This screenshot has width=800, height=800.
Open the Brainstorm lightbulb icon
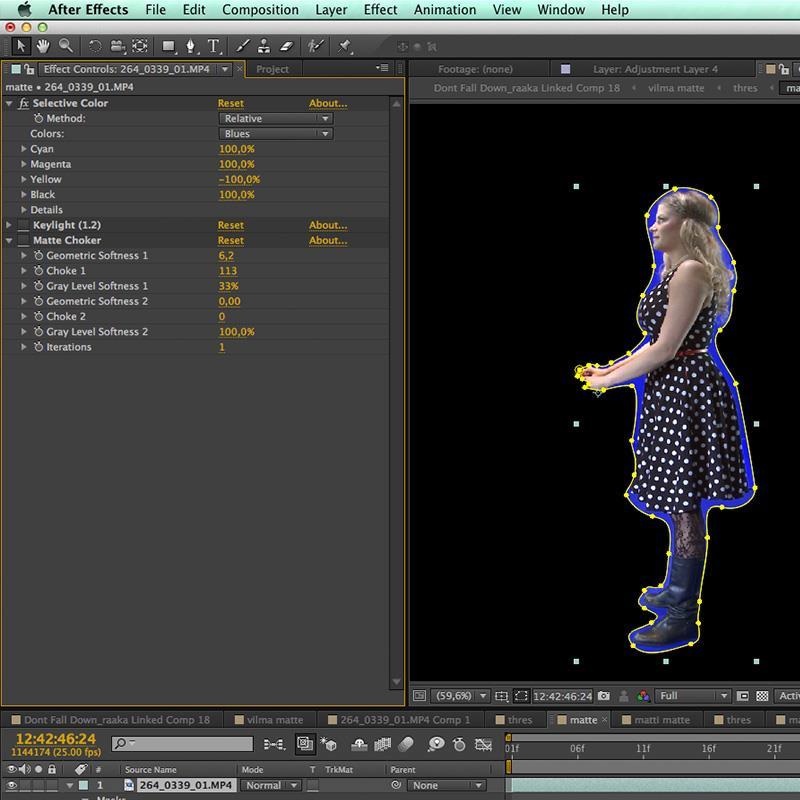[x=436, y=744]
